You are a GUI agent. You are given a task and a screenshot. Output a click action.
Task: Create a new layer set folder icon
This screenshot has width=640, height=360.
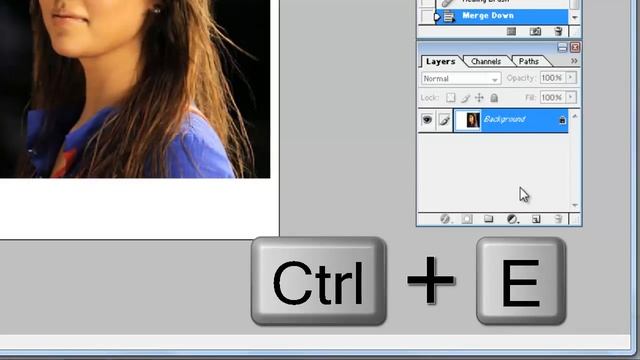[x=489, y=219]
